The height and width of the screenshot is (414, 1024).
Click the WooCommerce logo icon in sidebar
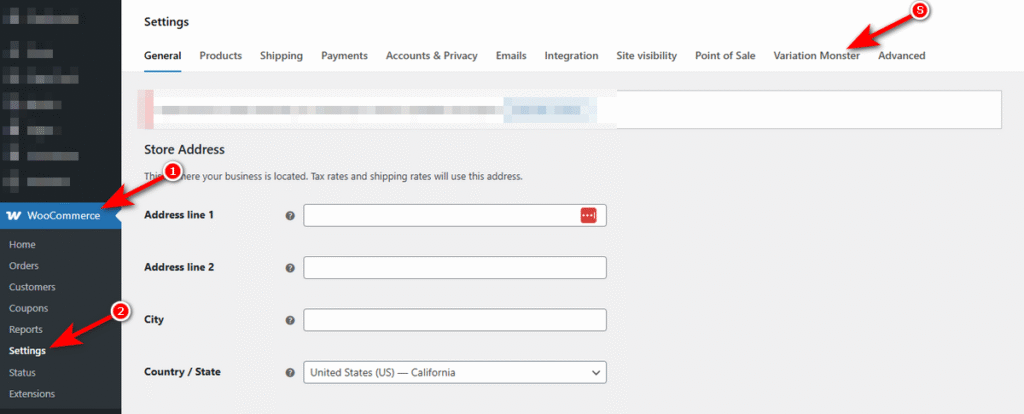pos(14,216)
